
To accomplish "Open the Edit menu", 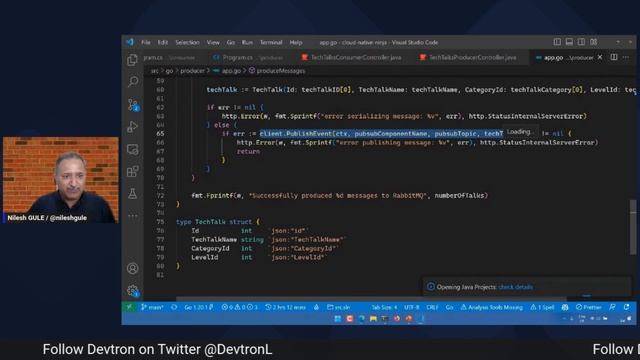I will click(163, 42).
